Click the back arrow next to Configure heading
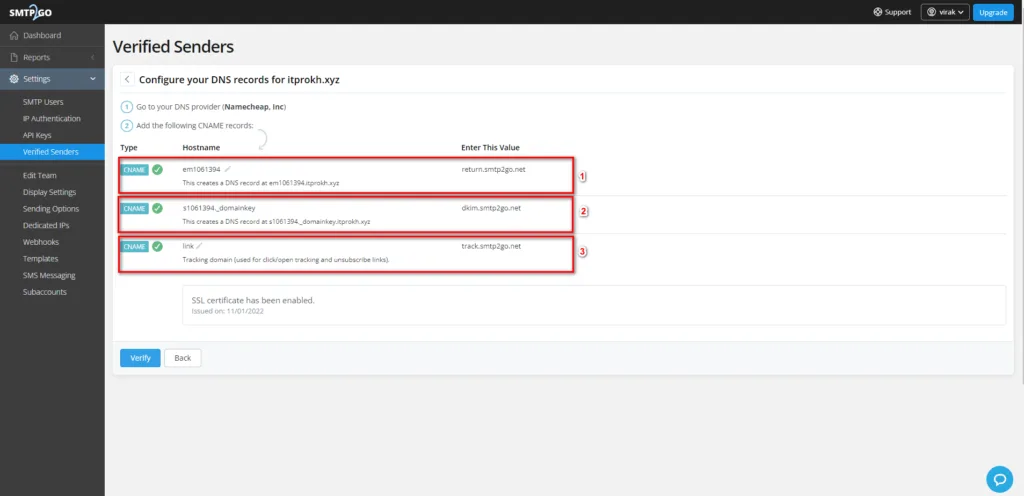 (x=127, y=79)
